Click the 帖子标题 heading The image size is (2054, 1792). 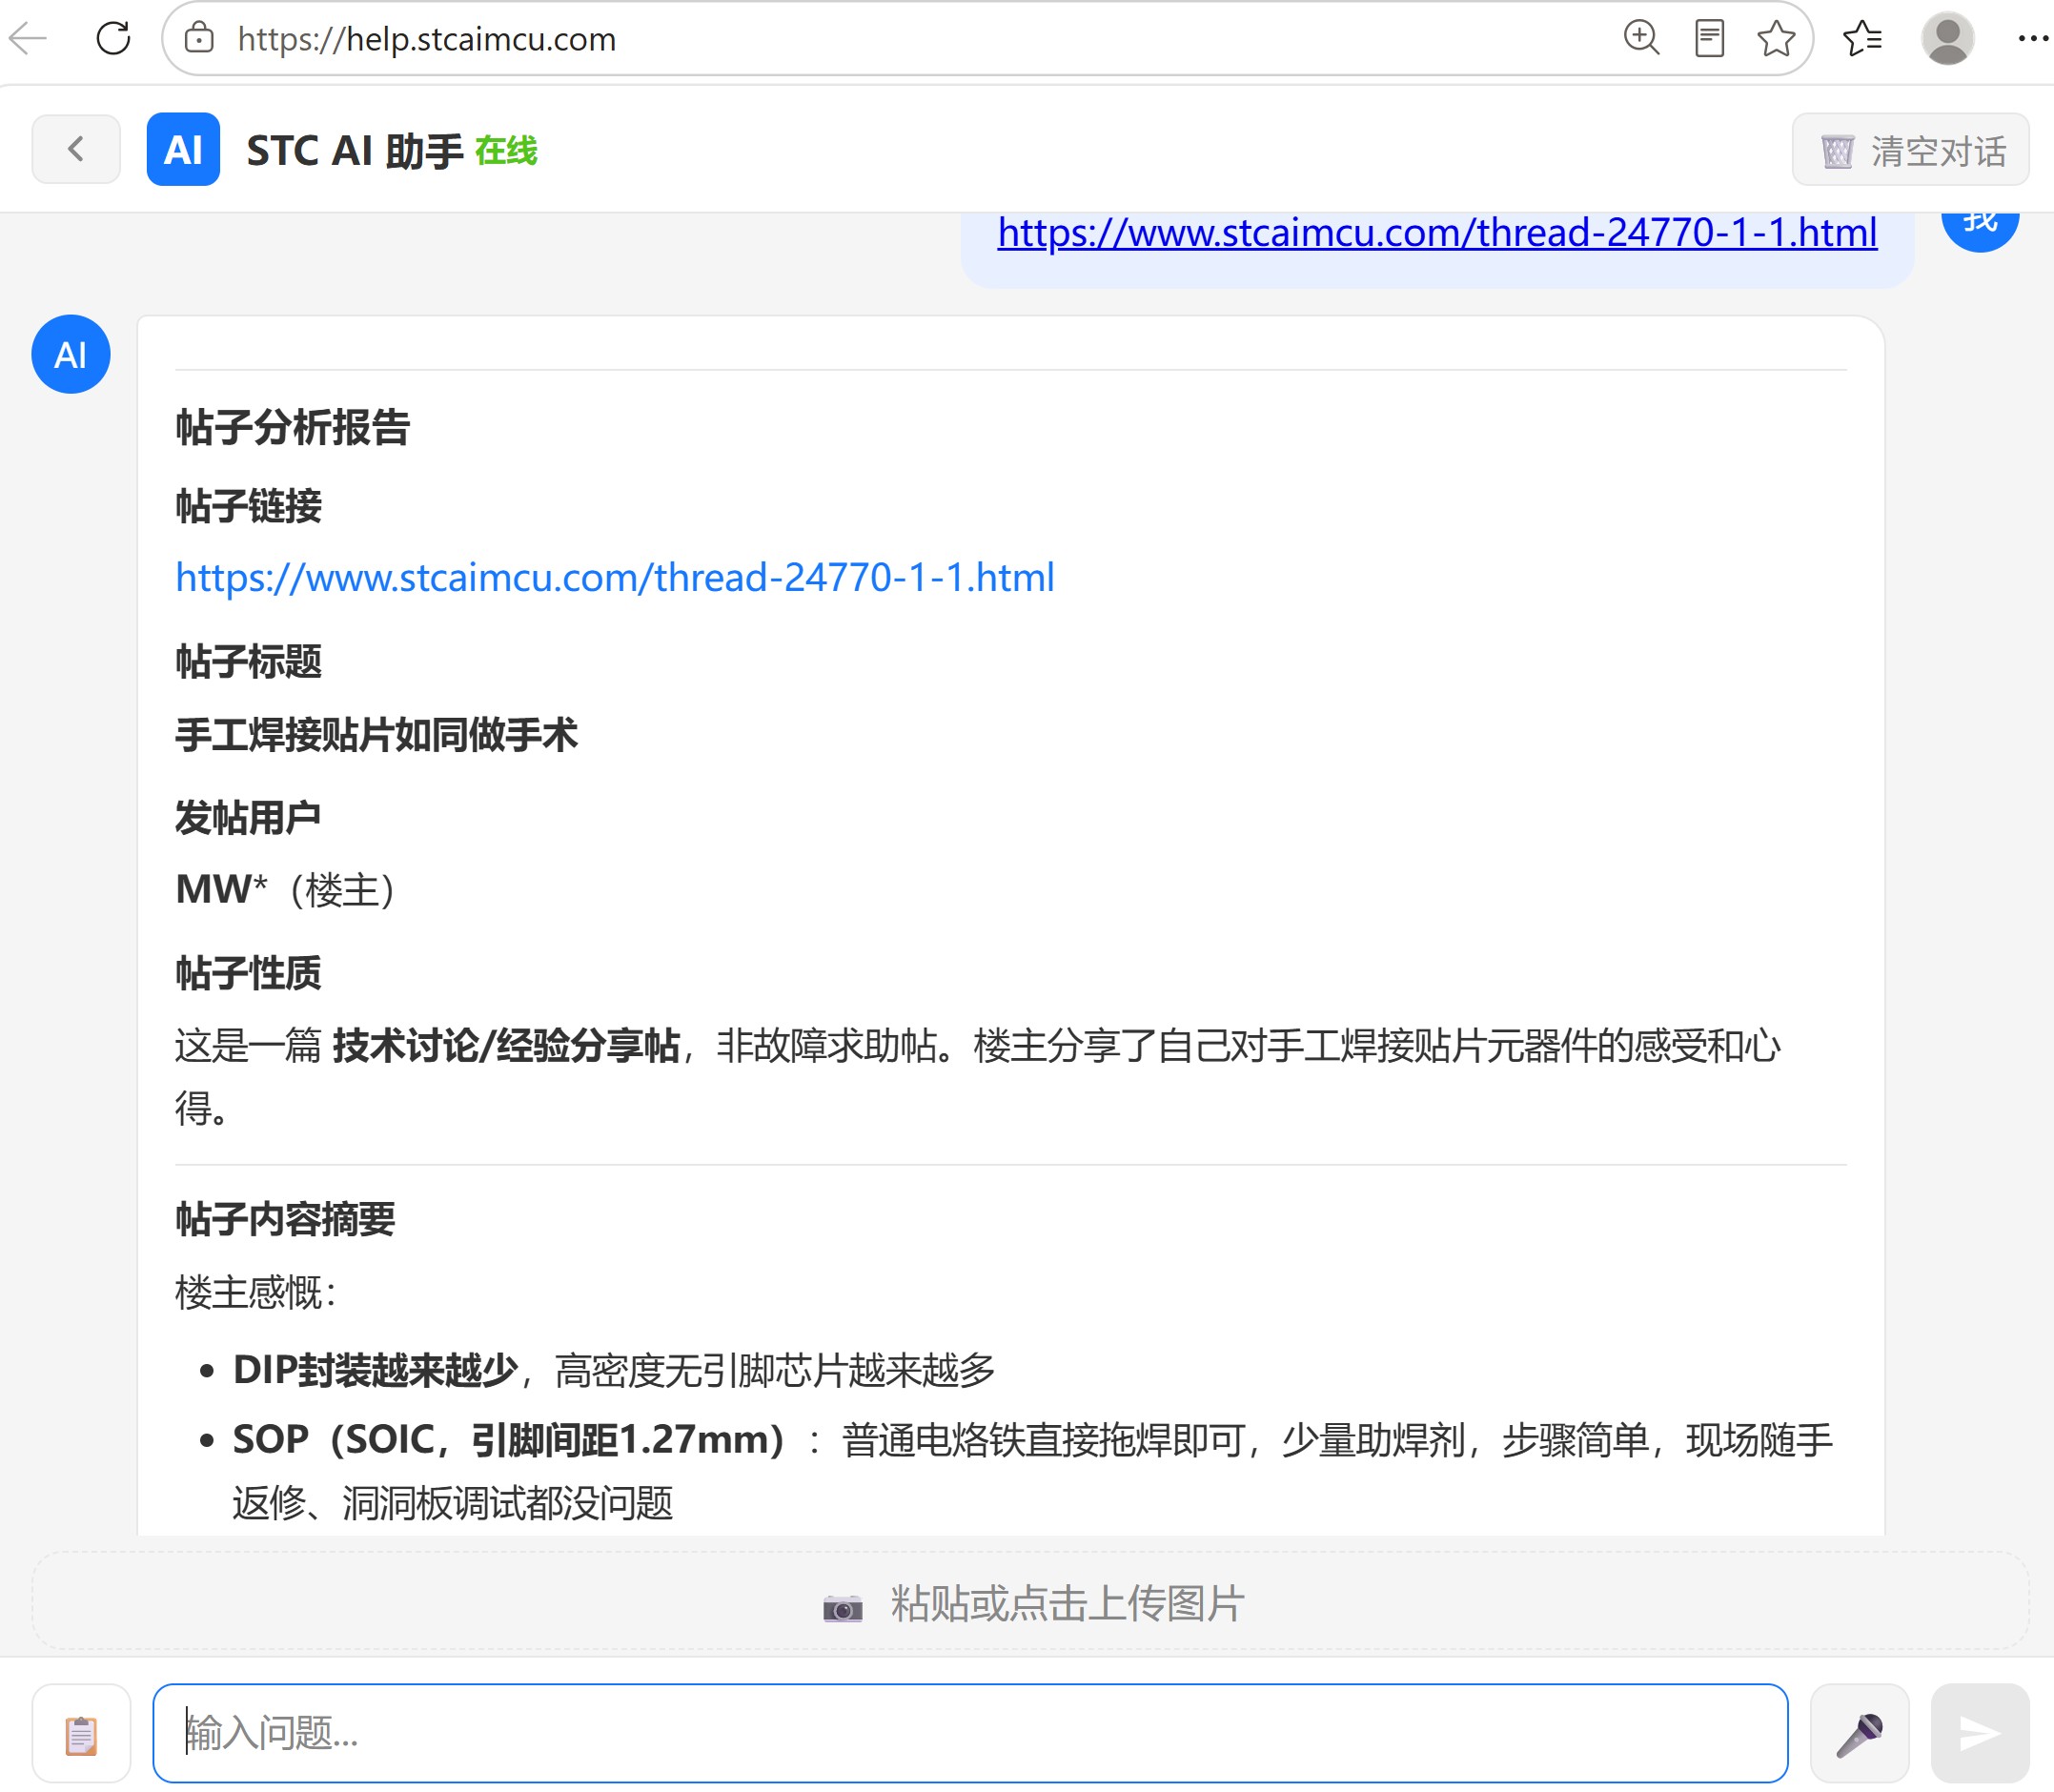click(248, 662)
